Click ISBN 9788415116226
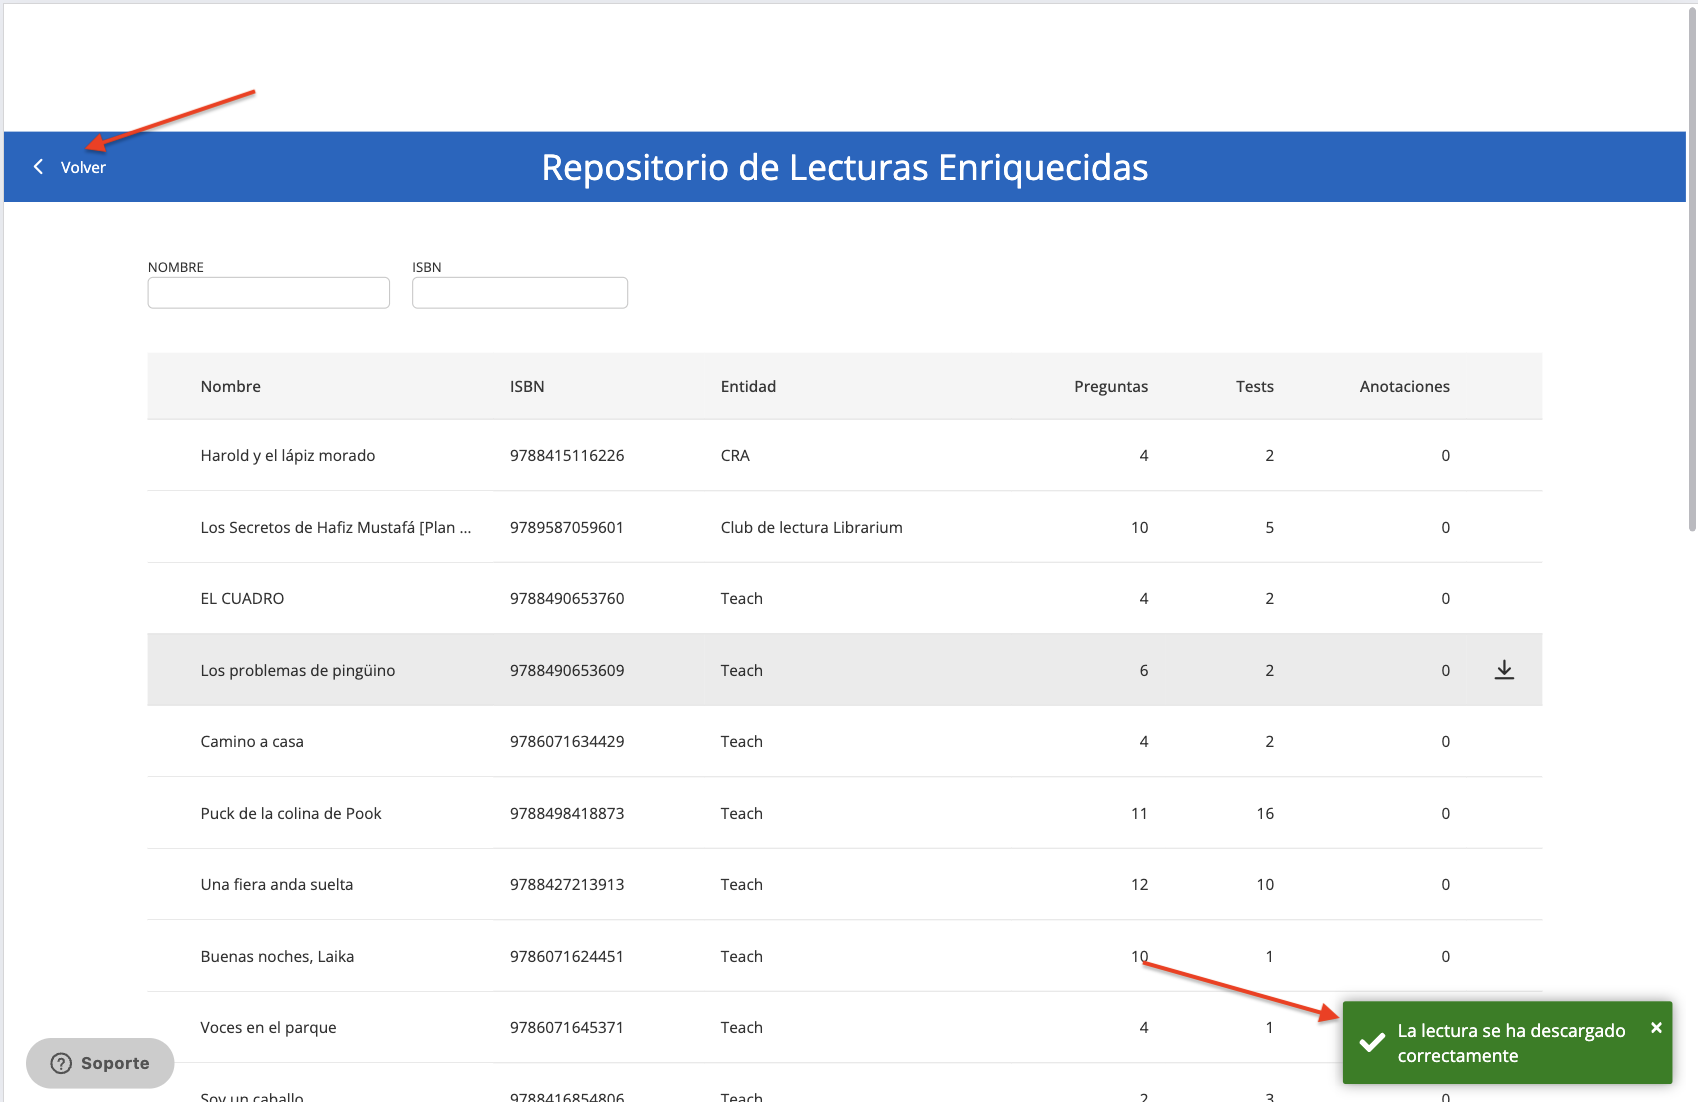The height and width of the screenshot is (1102, 1698). tap(567, 456)
